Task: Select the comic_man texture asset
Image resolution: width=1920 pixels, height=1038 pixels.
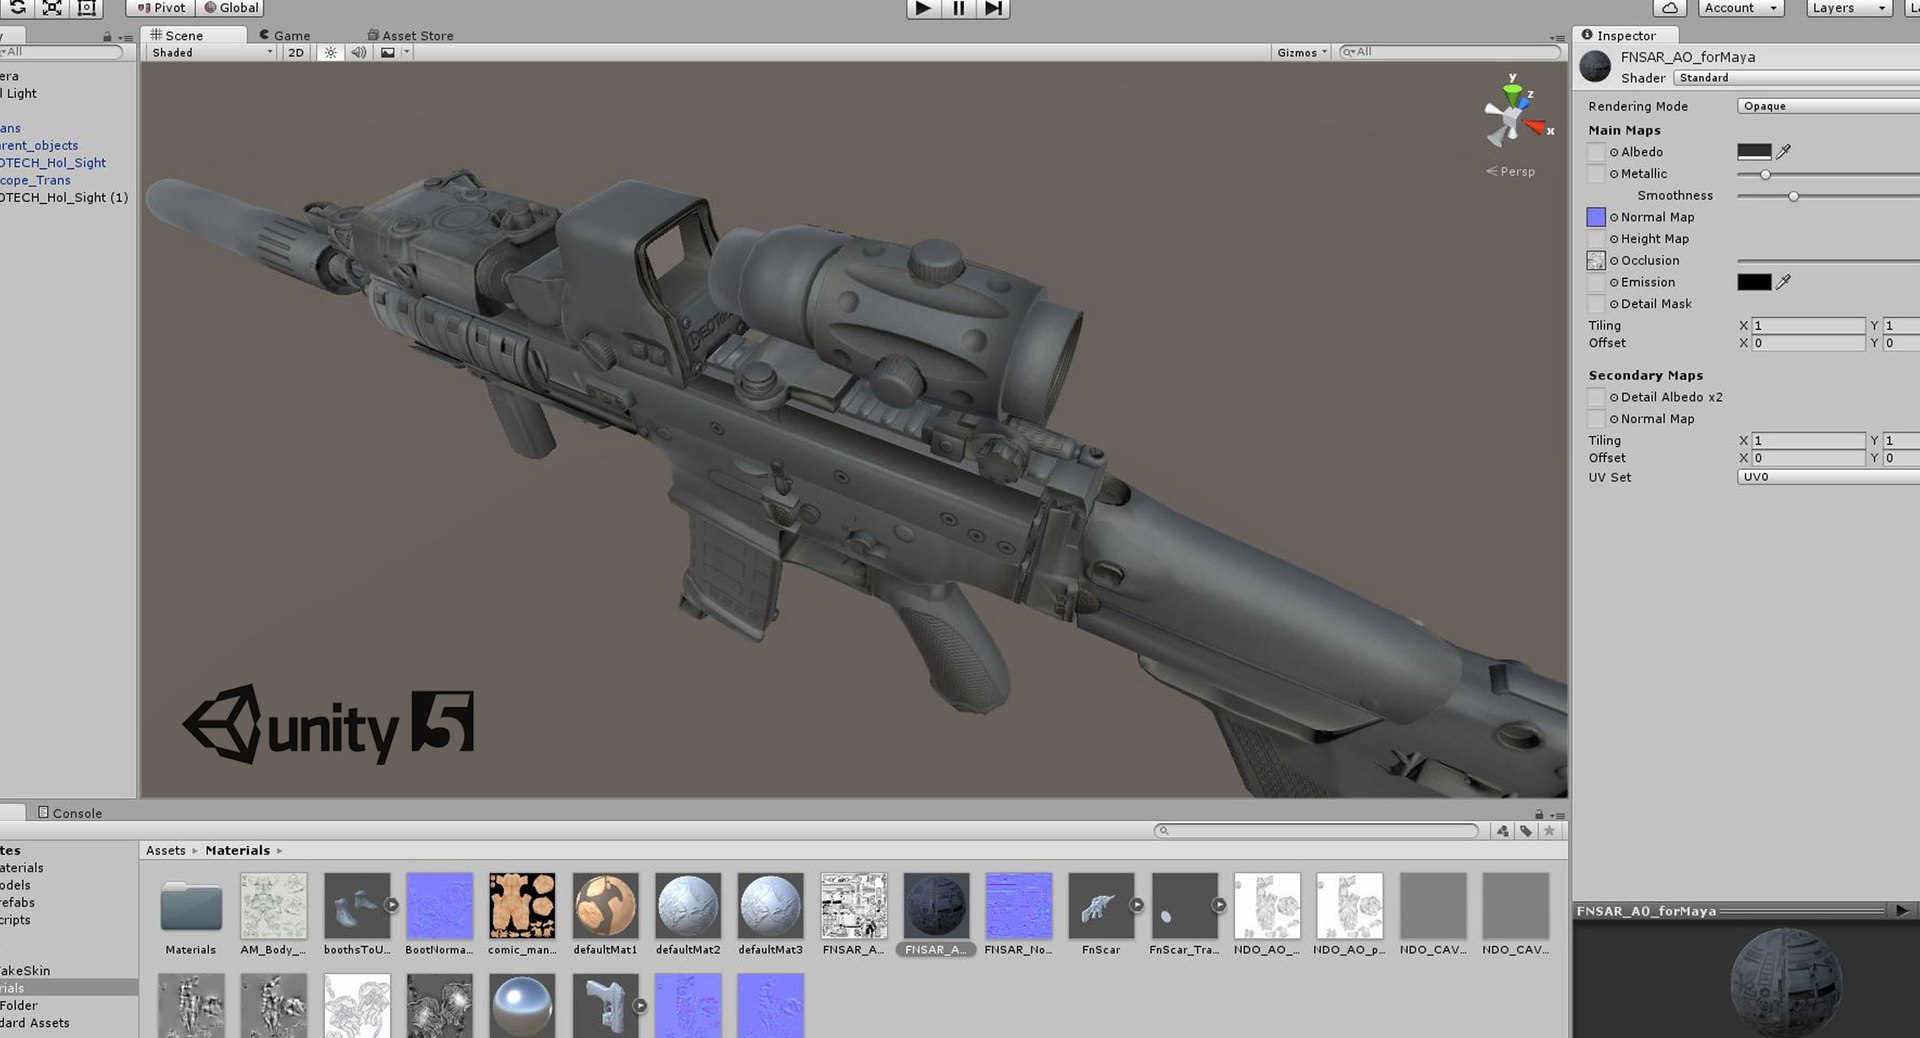Action: click(522, 915)
